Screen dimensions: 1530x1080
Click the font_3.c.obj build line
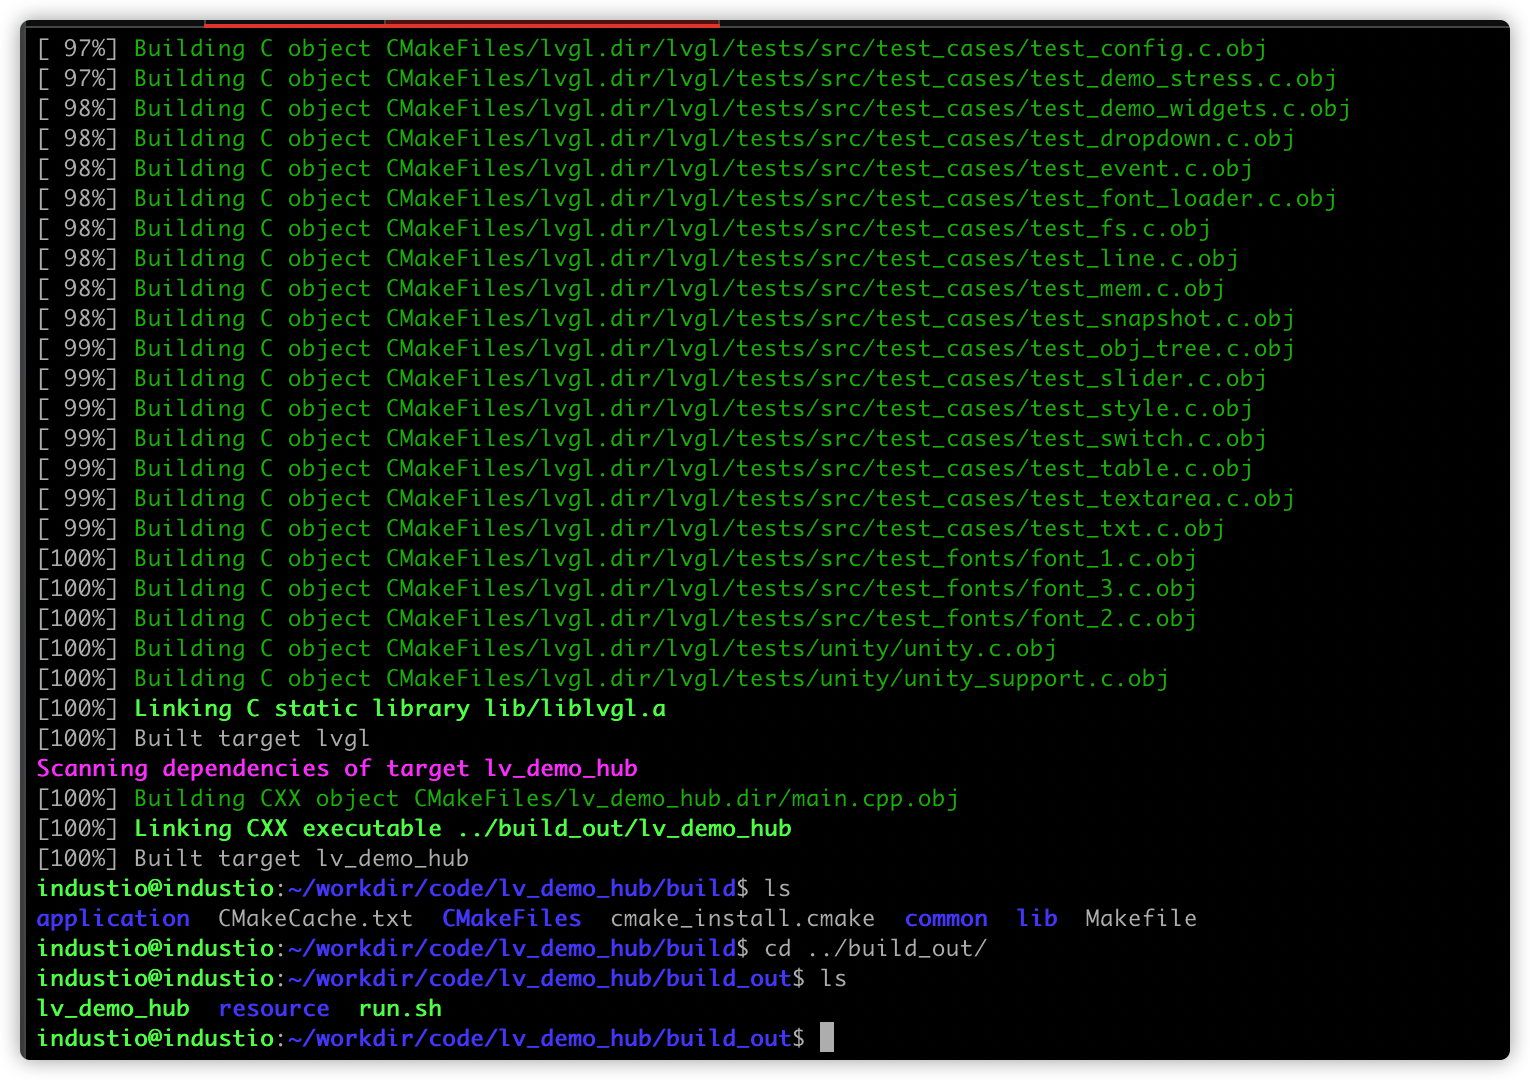coord(617,588)
